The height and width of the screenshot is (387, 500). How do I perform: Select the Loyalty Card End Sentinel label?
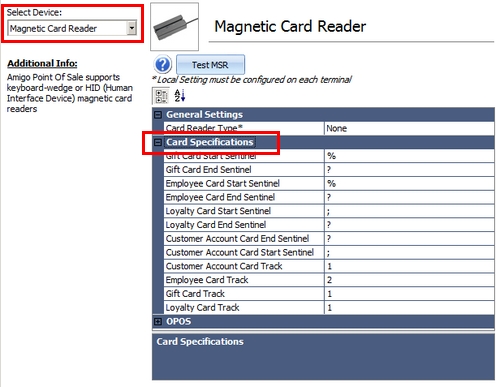pos(216,225)
